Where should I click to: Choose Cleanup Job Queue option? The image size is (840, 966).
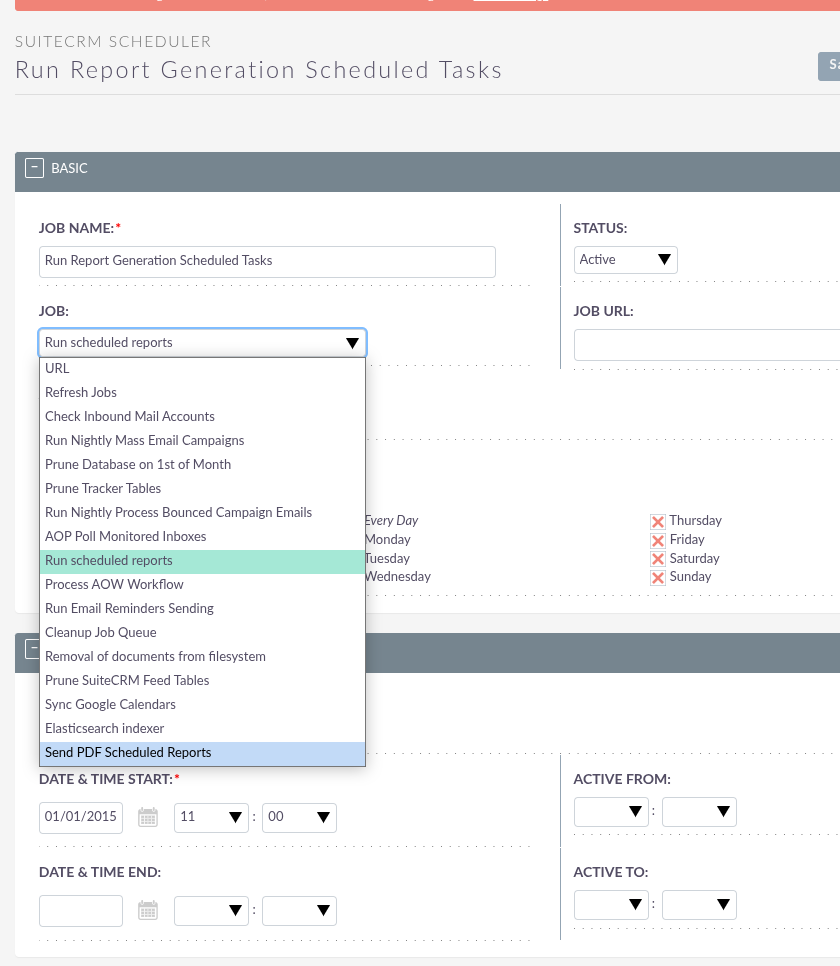(x=202, y=633)
